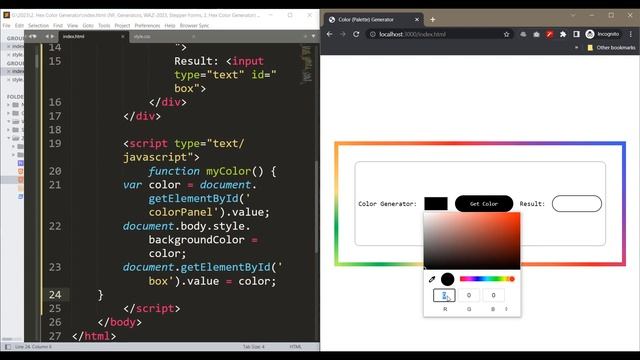Click the black color preview circle

point(447,279)
